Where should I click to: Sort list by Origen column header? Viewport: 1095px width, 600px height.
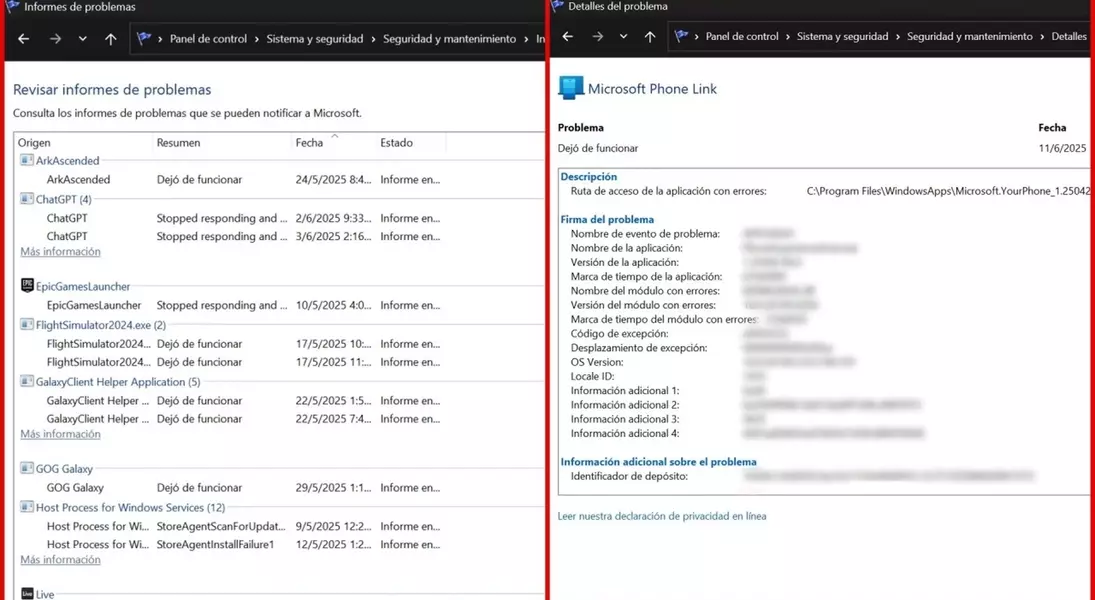click(34, 143)
